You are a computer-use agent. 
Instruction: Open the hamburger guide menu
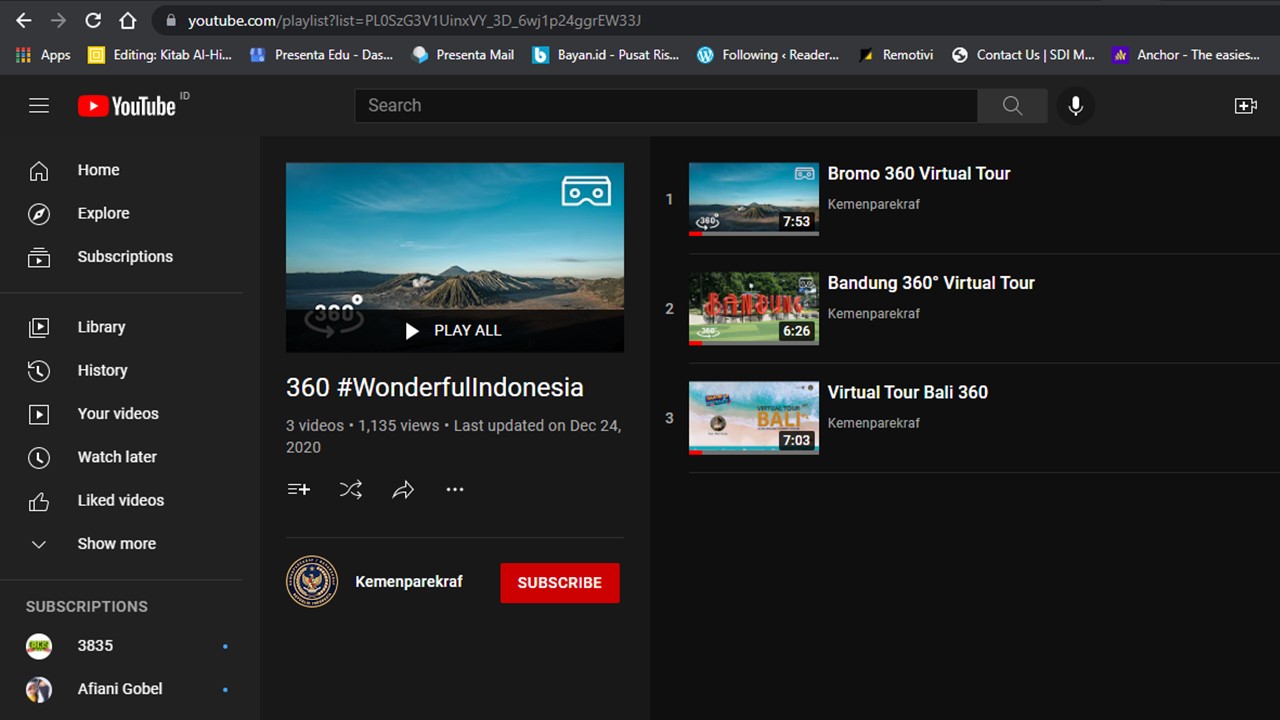tap(39, 106)
